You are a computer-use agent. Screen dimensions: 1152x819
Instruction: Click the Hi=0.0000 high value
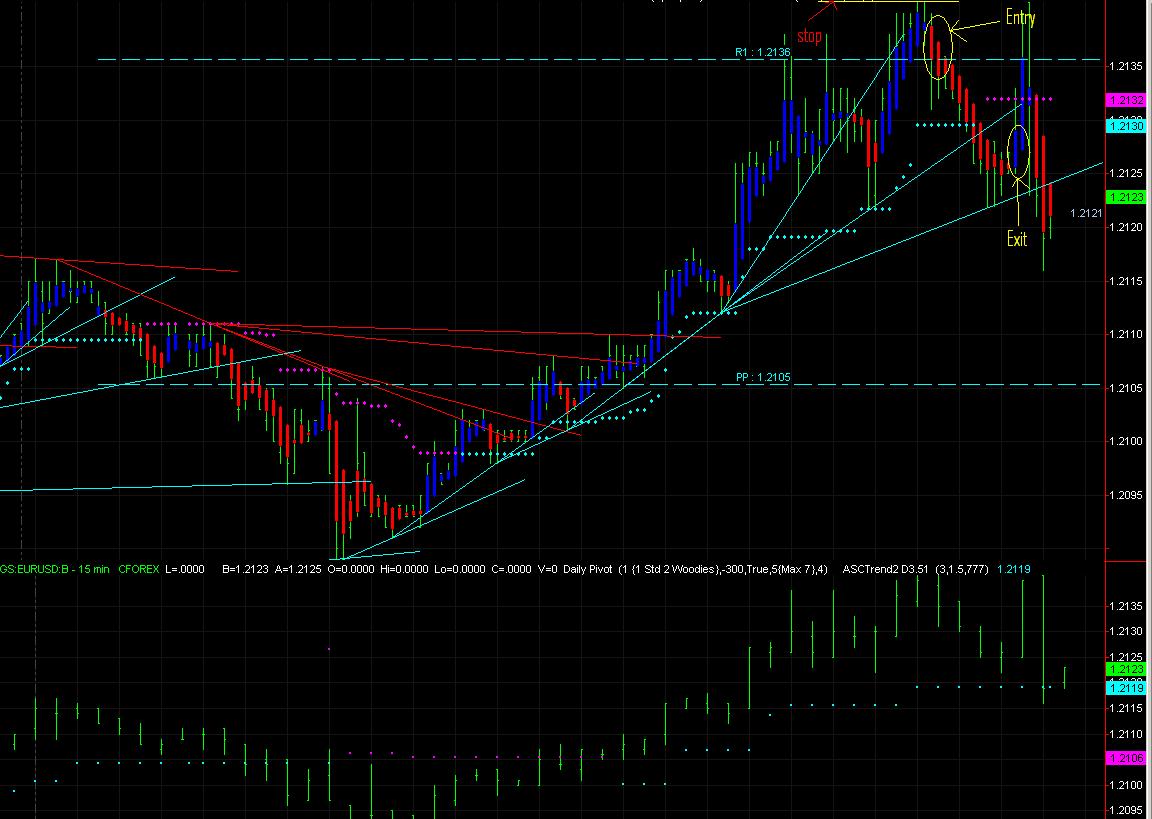404,569
